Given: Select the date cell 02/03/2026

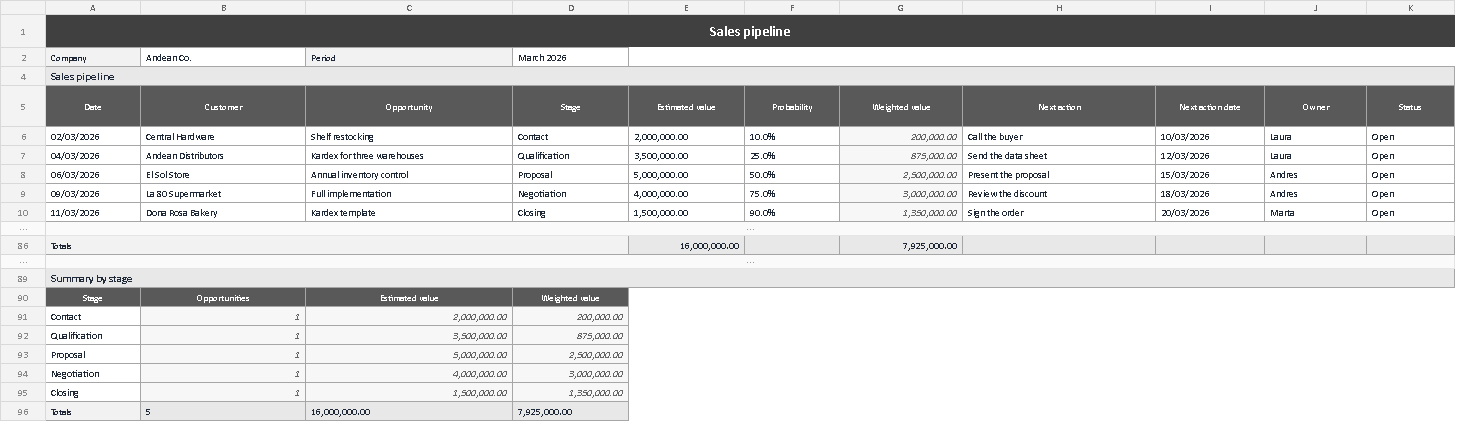Looking at the screenshot, I should (93, 137).
